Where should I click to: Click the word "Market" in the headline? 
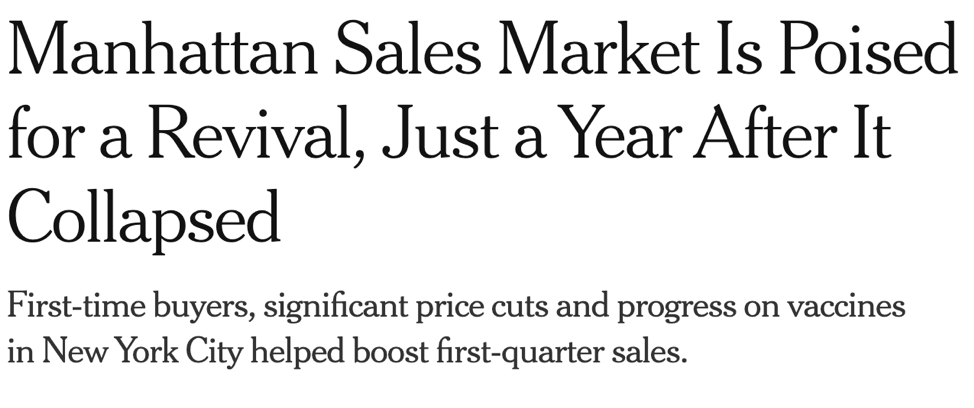tap(599, 48)
